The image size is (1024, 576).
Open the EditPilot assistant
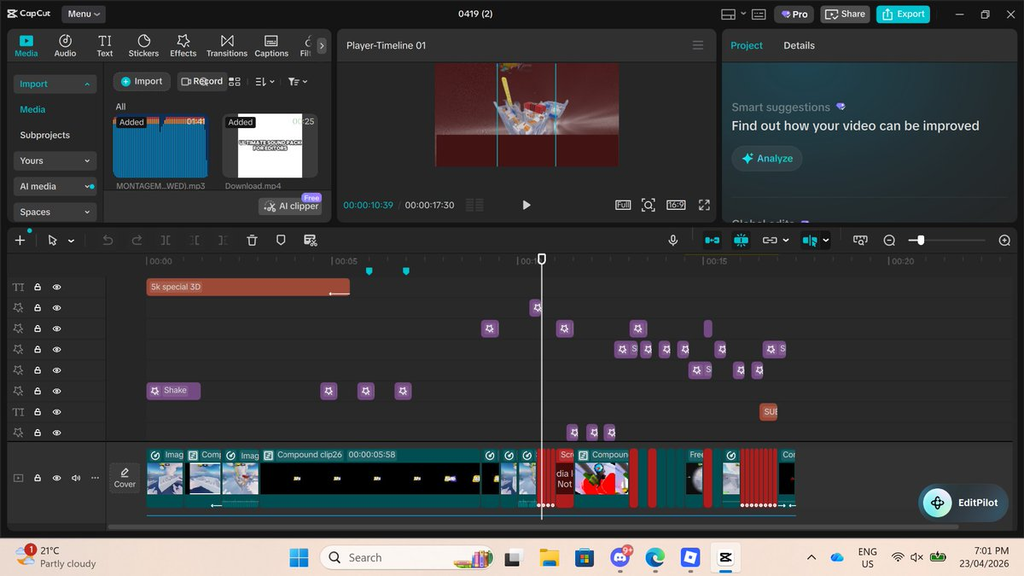point(963,503)
